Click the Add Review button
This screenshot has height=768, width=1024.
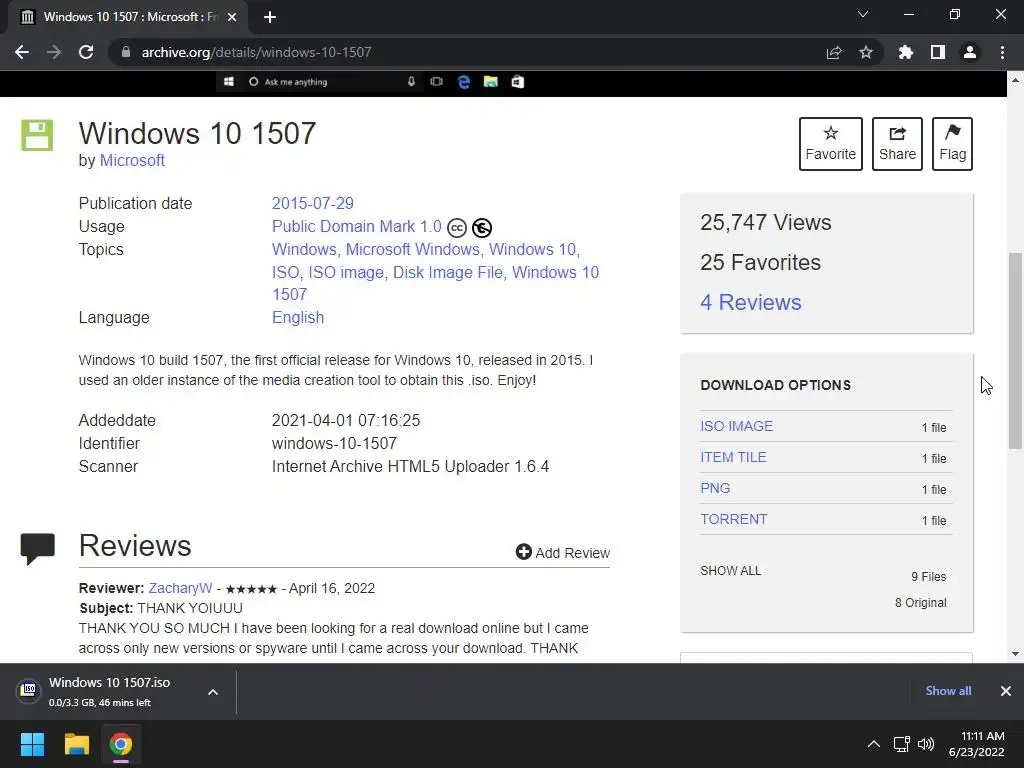(563, 552)
